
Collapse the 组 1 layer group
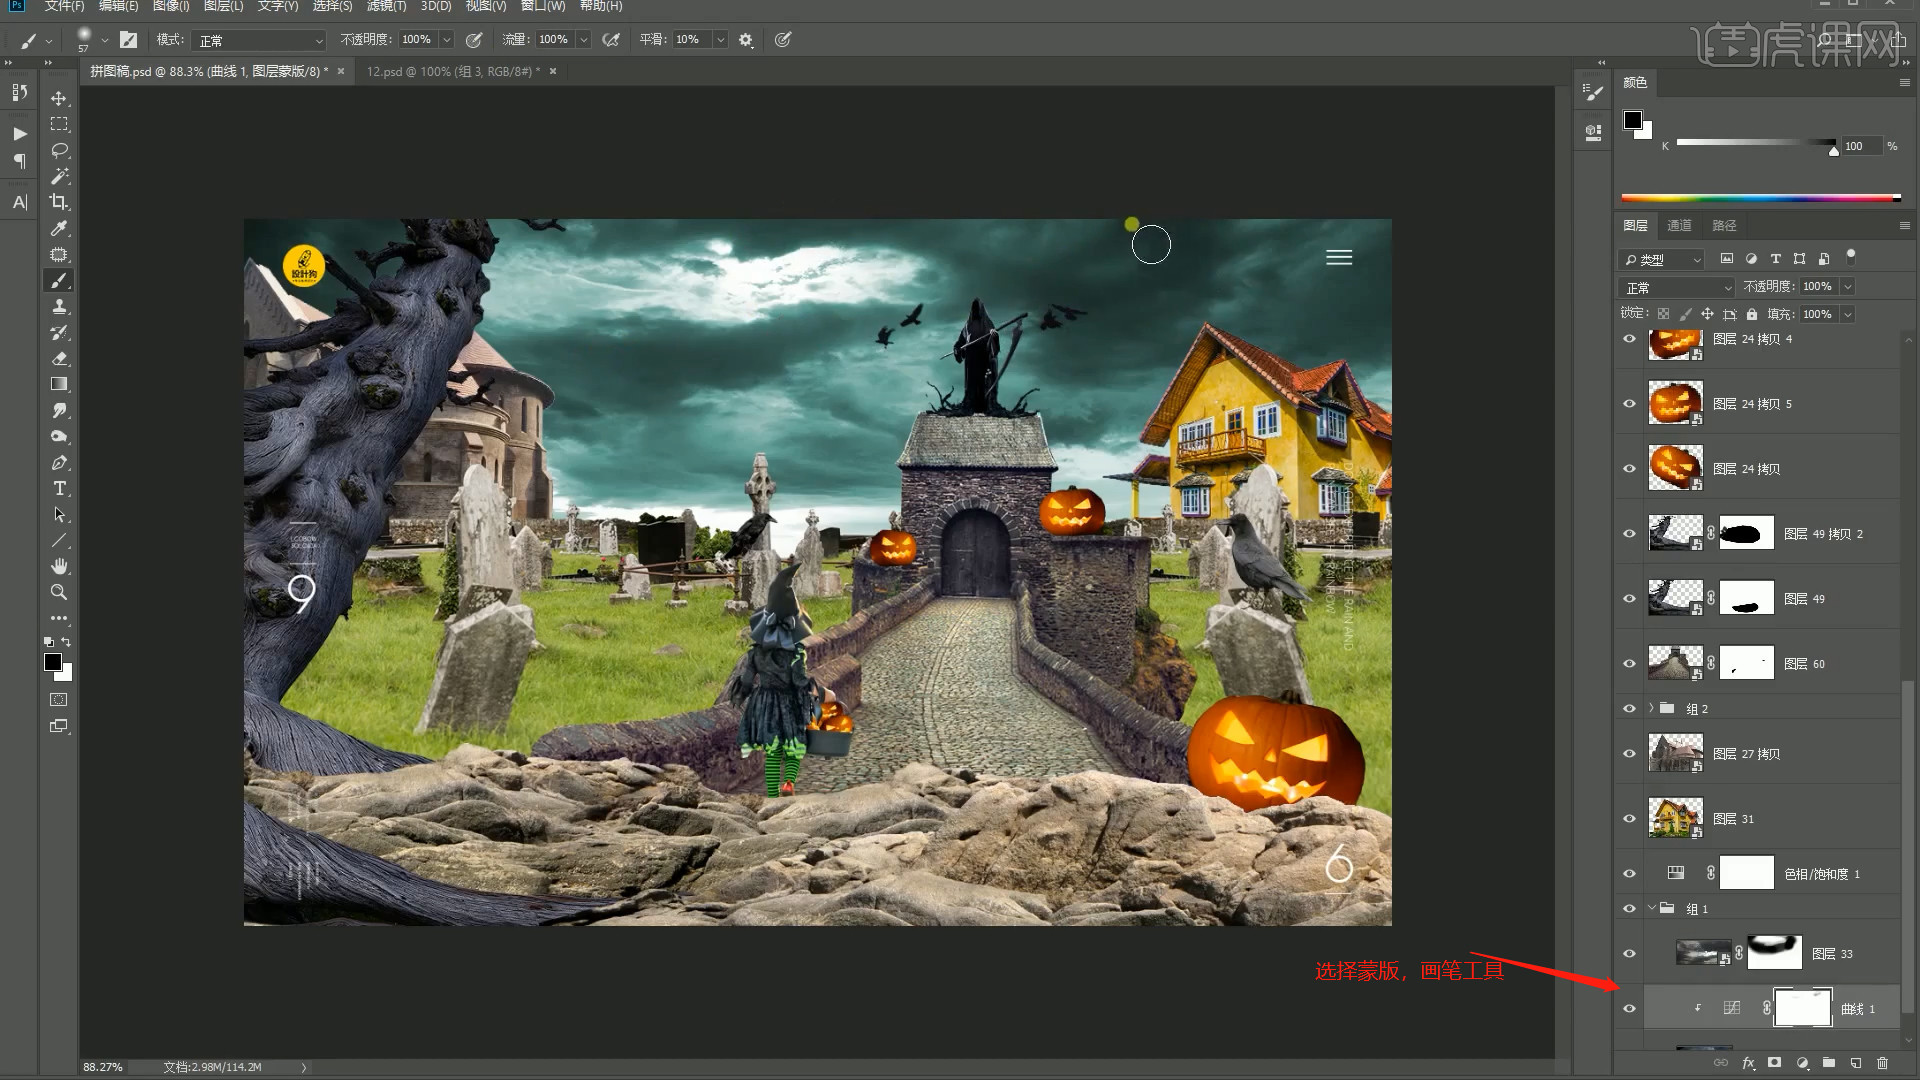click(x=1651, y=908)
